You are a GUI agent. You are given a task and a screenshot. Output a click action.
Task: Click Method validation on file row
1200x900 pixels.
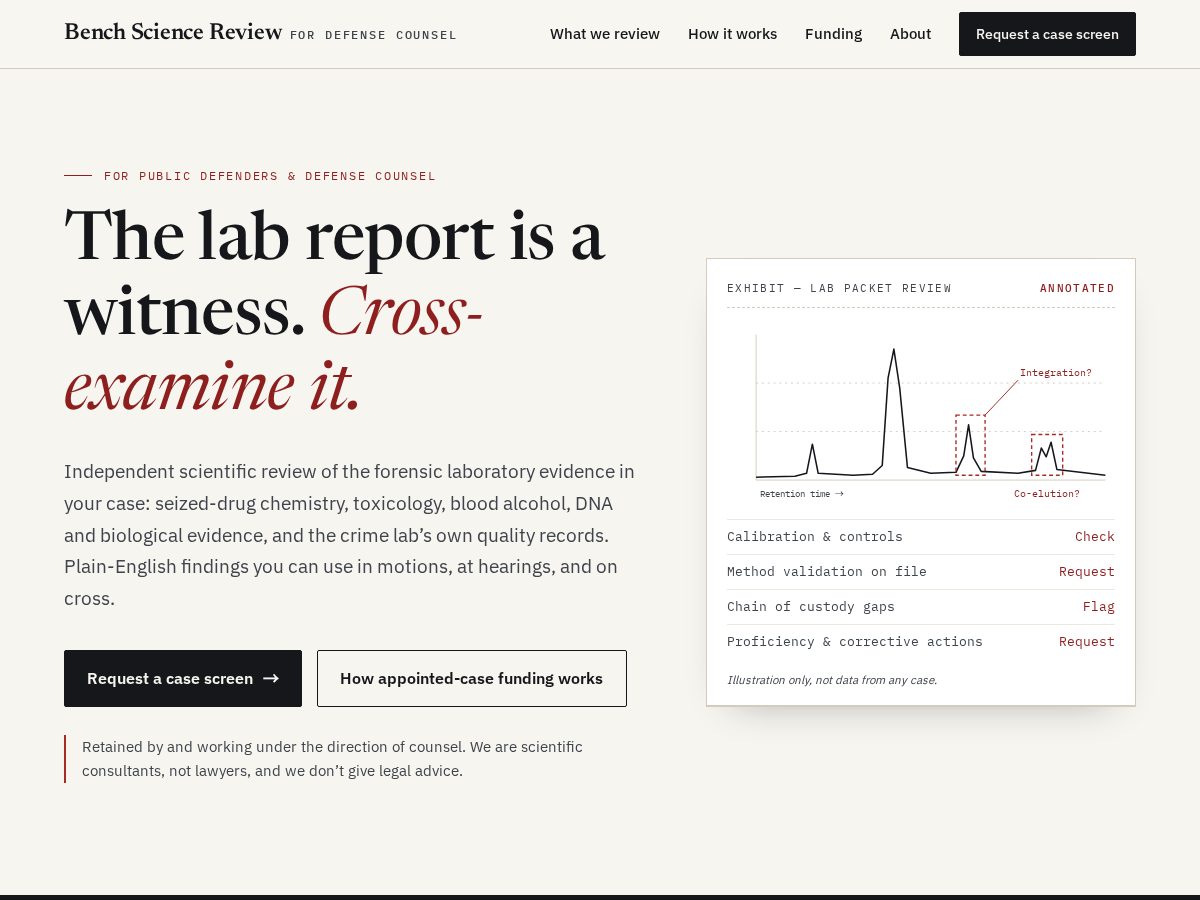tap(921, 572)
